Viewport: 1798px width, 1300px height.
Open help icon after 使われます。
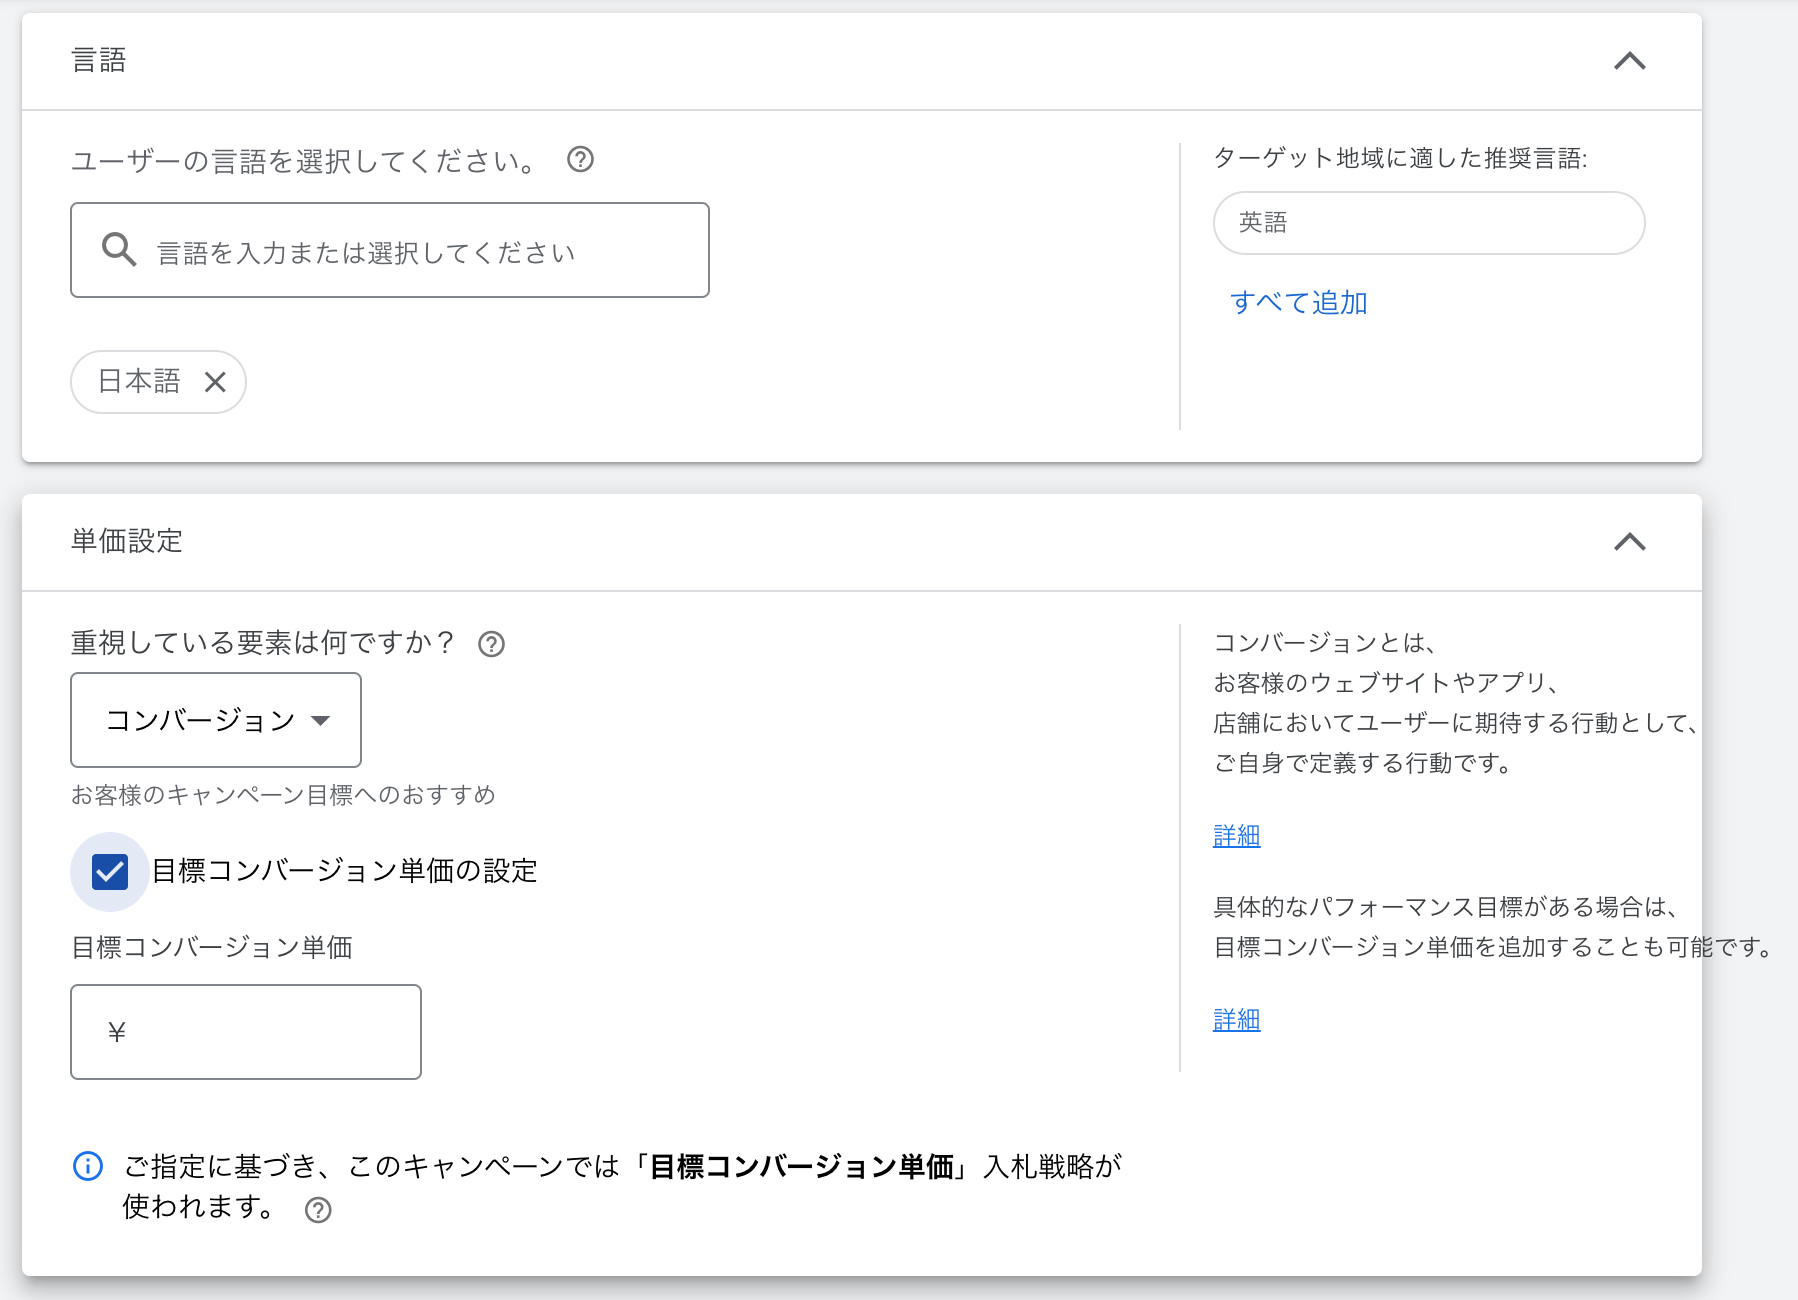point(318,1210)
